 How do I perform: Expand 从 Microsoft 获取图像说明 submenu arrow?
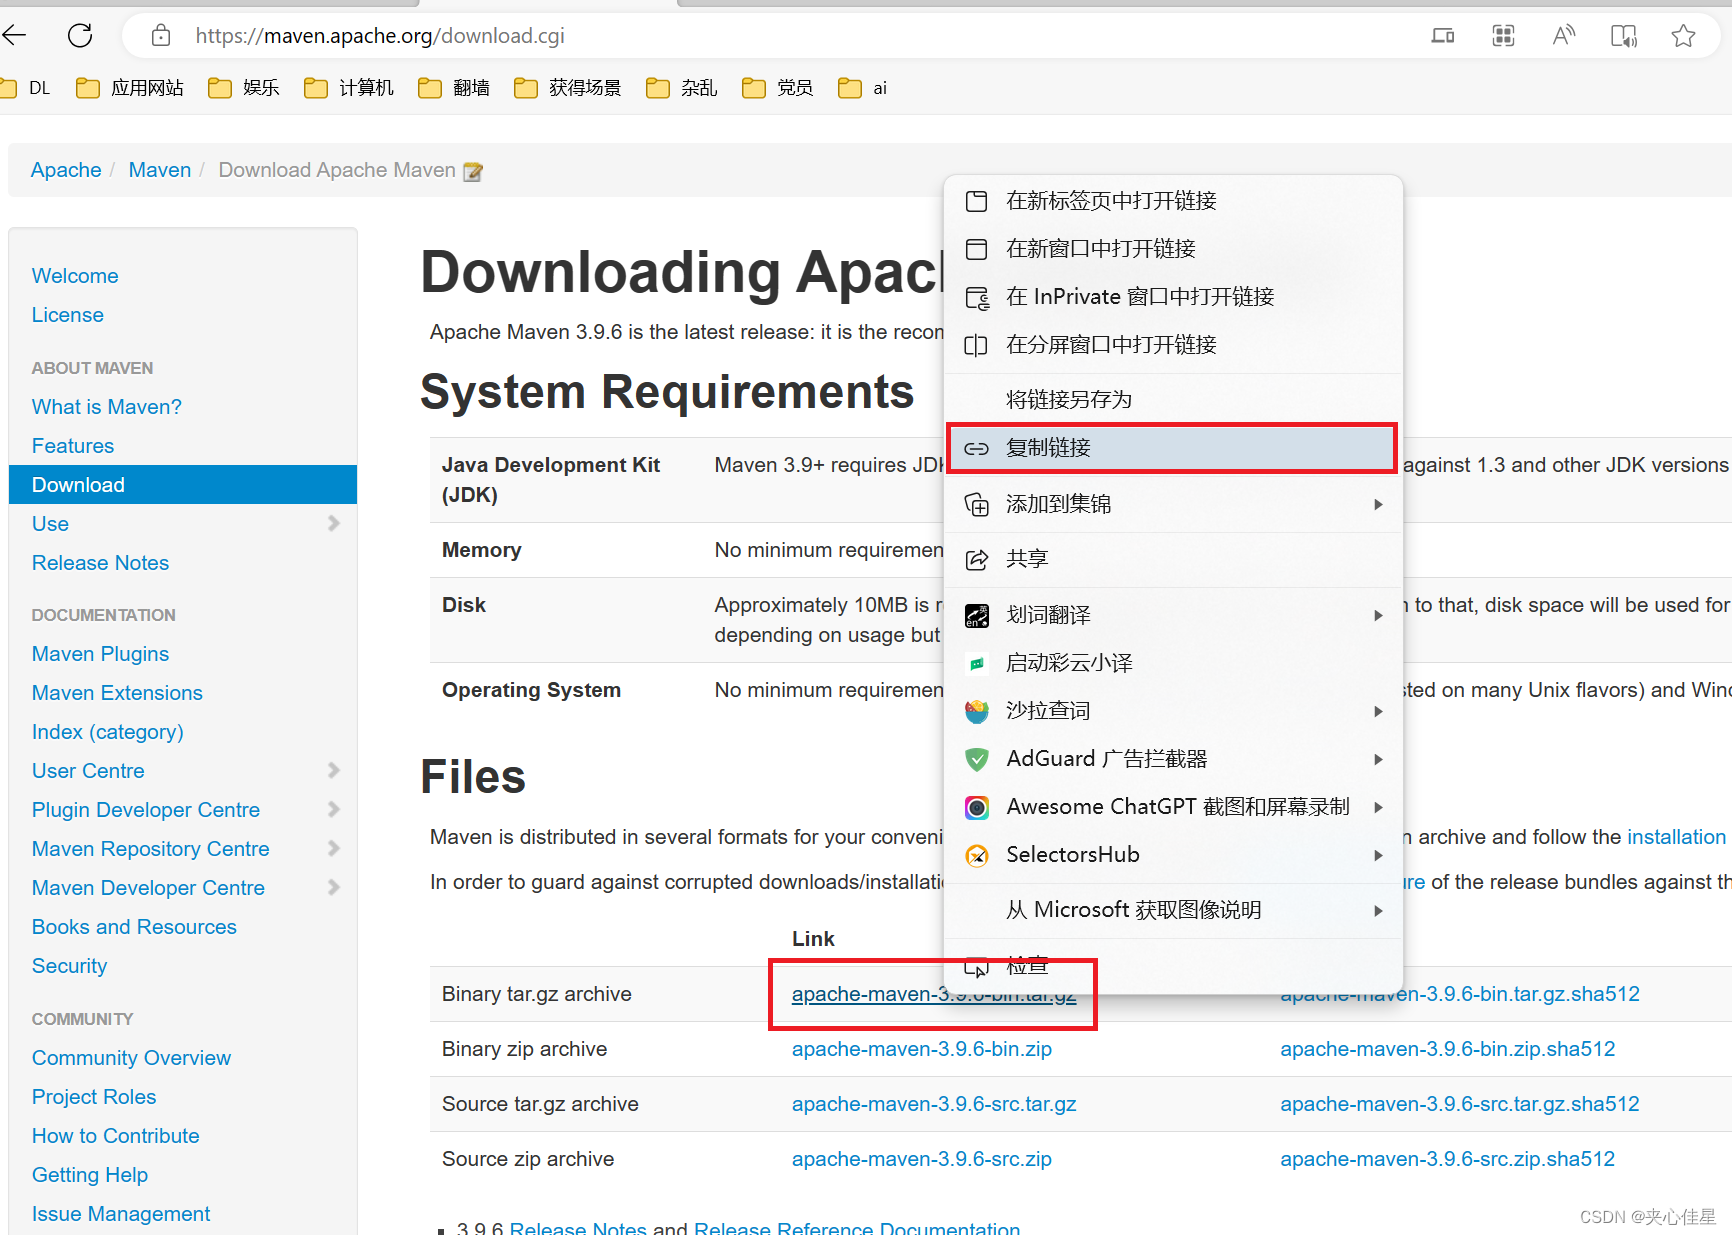click(x=1378, y=910)
